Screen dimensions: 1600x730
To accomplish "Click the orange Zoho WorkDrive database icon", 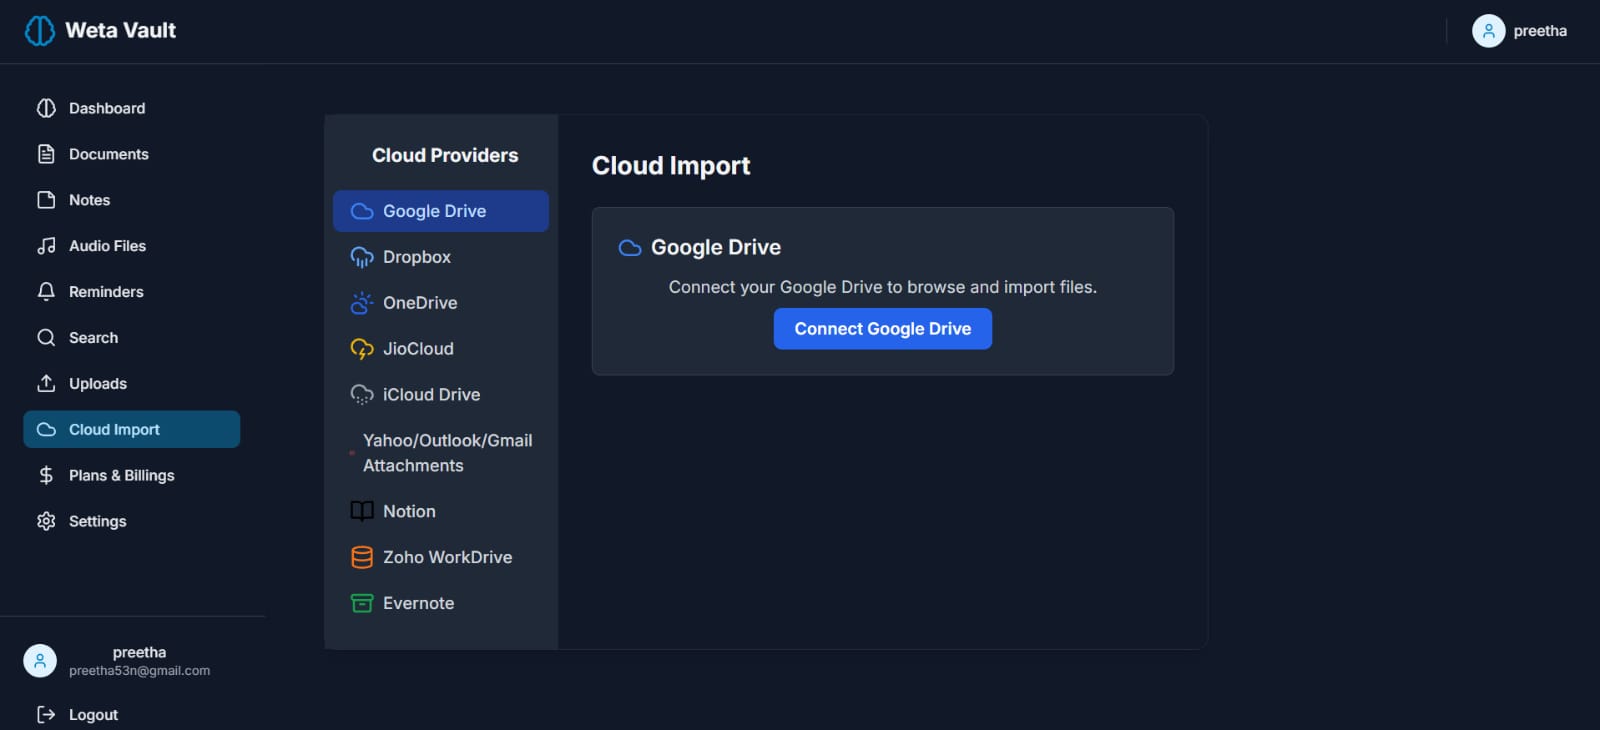I will click(x=362, y=558).
